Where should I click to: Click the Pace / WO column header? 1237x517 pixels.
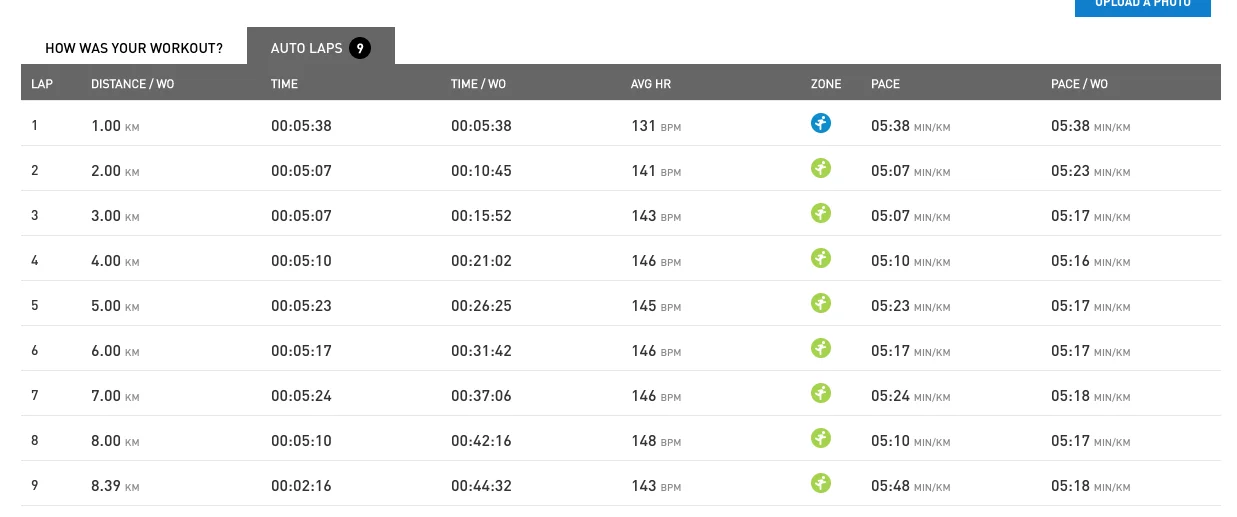click(1079, 84)
